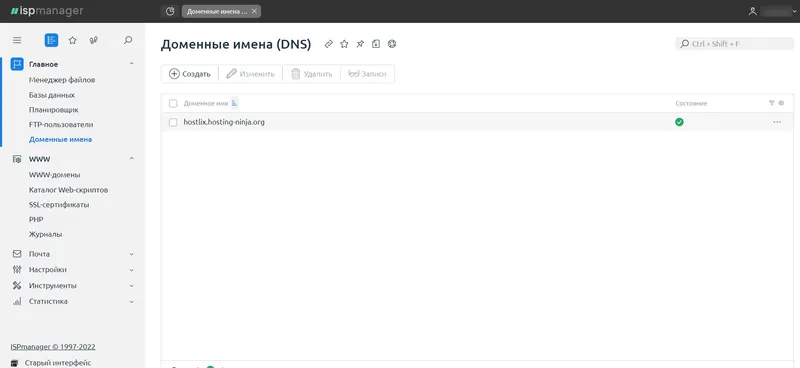800x368 pixels.
Task: Collapse the sidebar with the hamburger icon
Action: (x=17, y=40)
